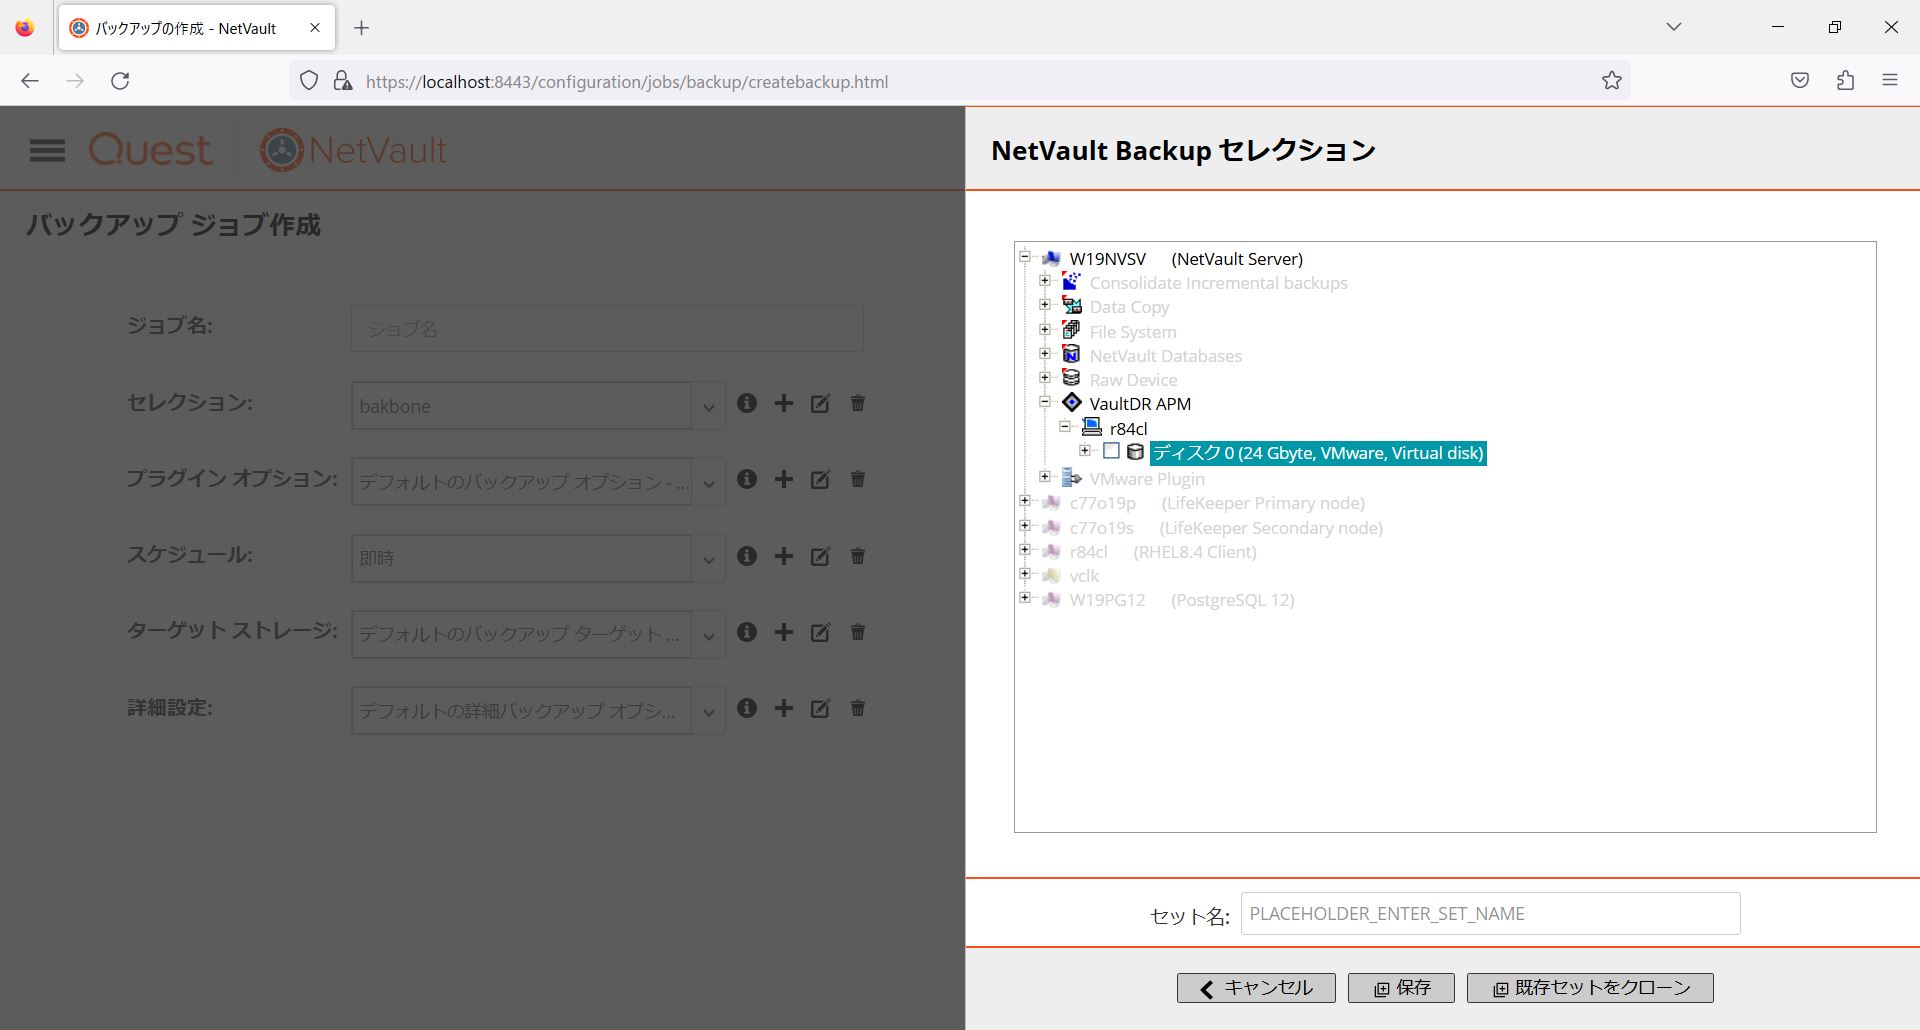This screenshot has width=1920, height=1030.
Task: Expand Consolidate Incremental backups node
Action: click(1045, 281)
